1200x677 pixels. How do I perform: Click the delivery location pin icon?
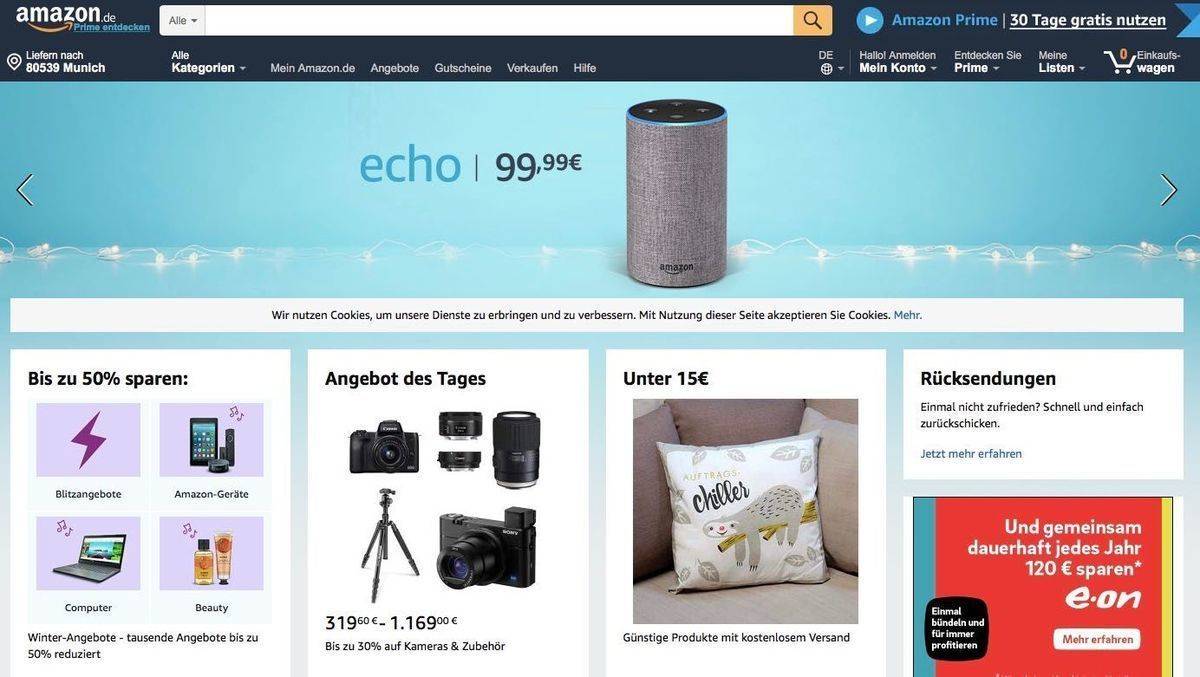[x=14, y=62]
